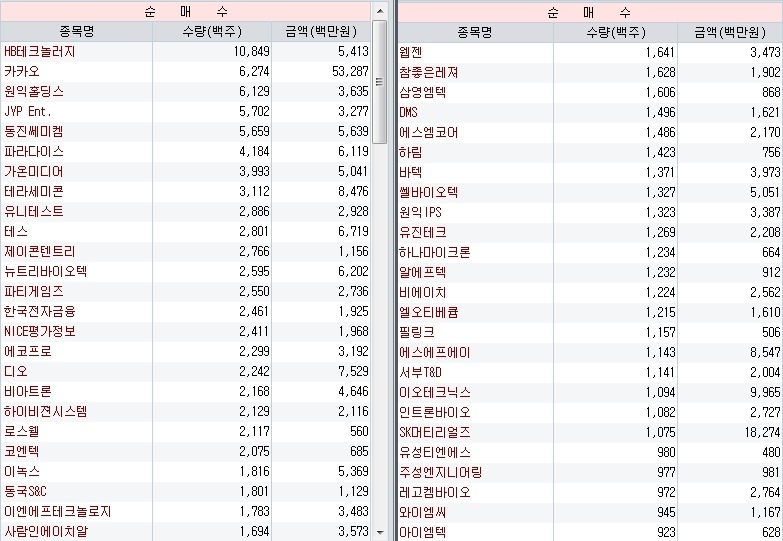Sort left table by 종목명 column header

(76, 32)
